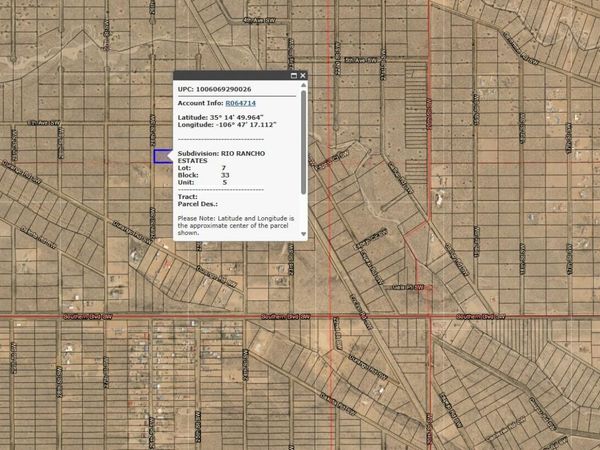Select the blue highlighted parcel on map
The image size is (600, 450).
[x=163, y=157]
